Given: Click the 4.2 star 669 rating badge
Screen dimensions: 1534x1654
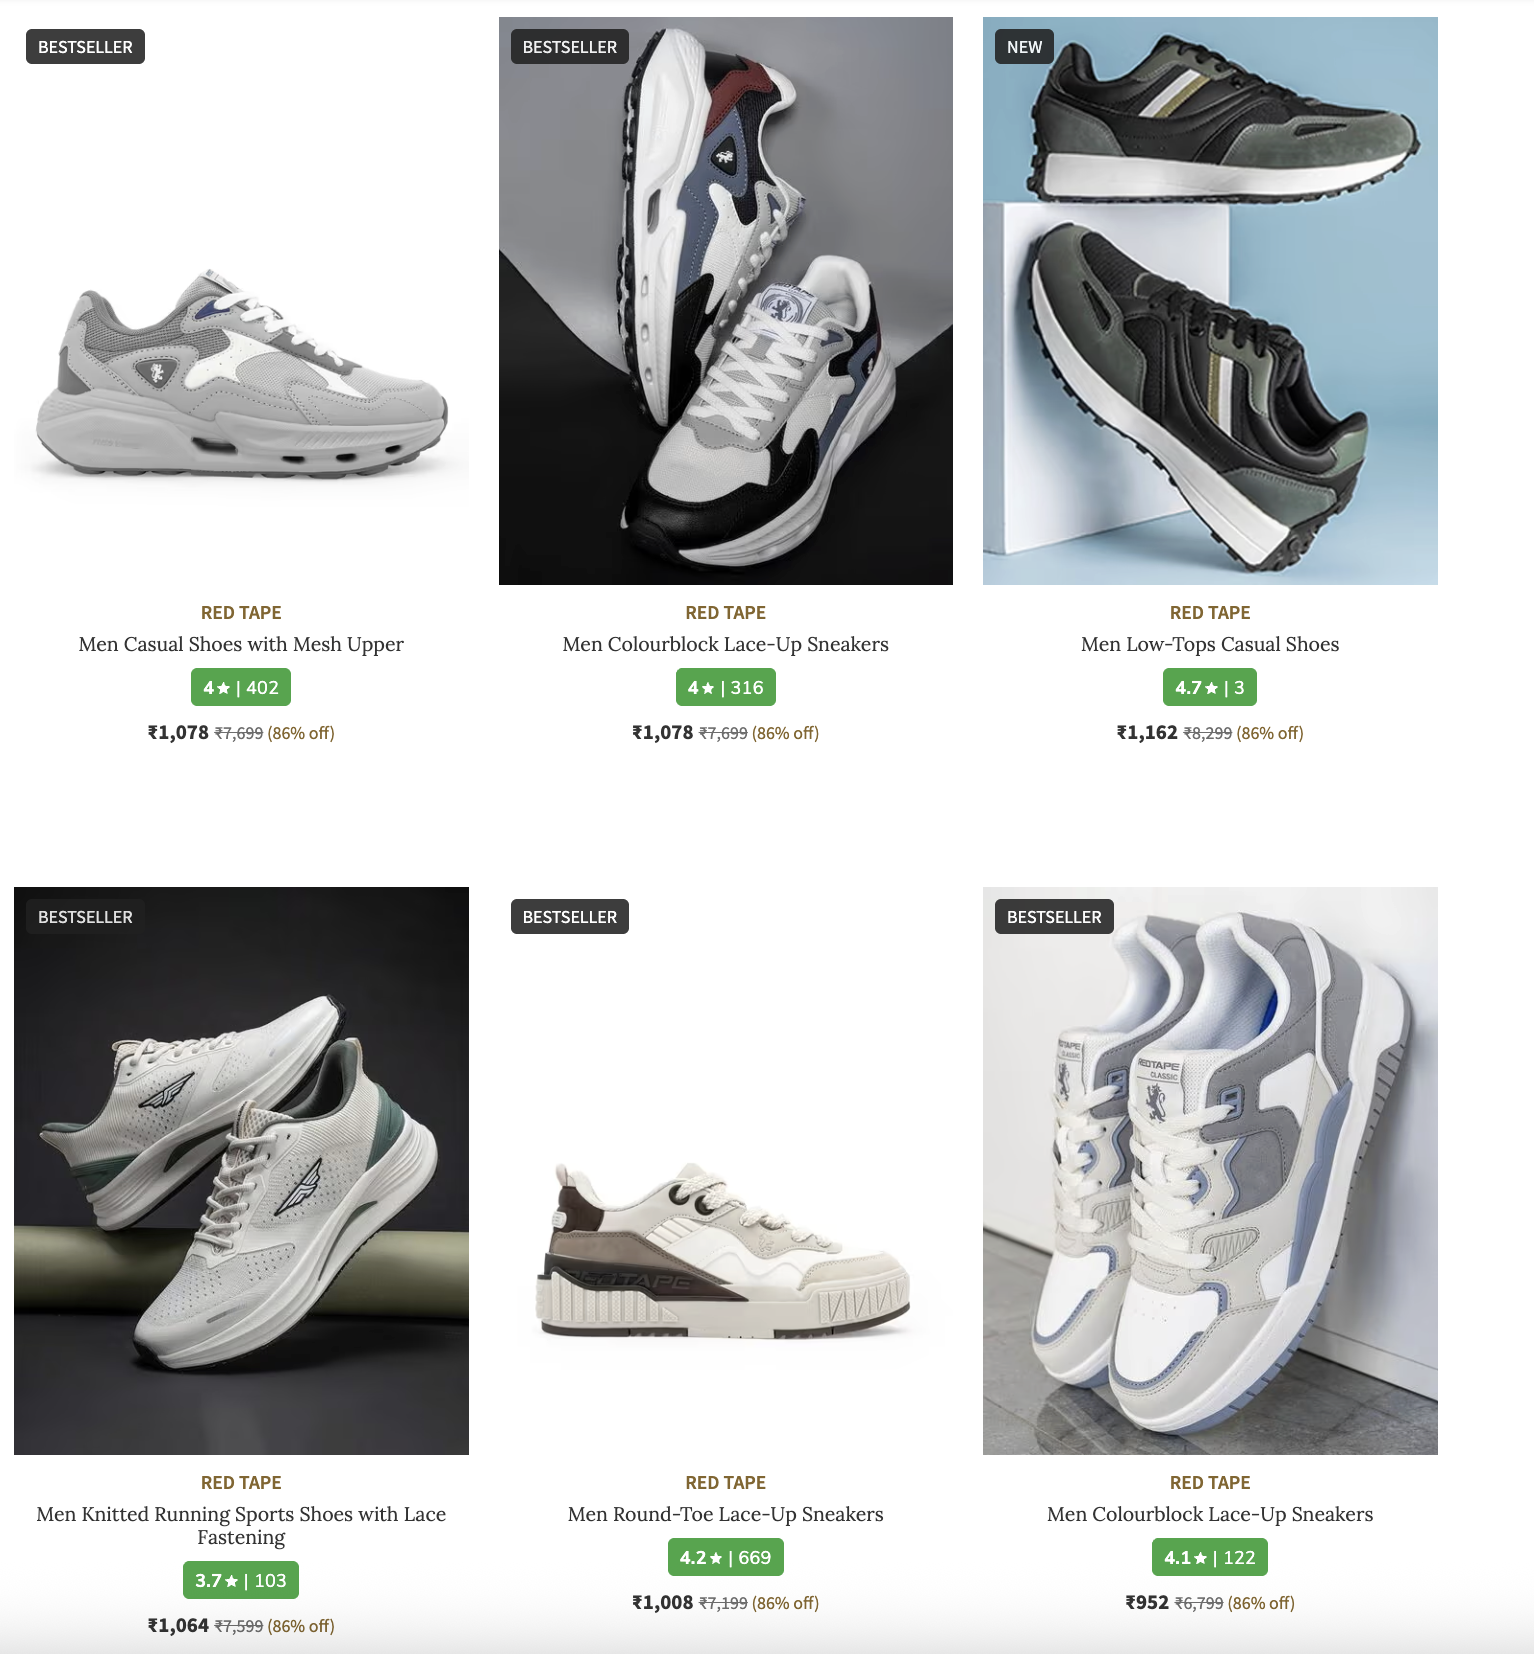Looking at the screenshot, I should [x=726, y=1557].
